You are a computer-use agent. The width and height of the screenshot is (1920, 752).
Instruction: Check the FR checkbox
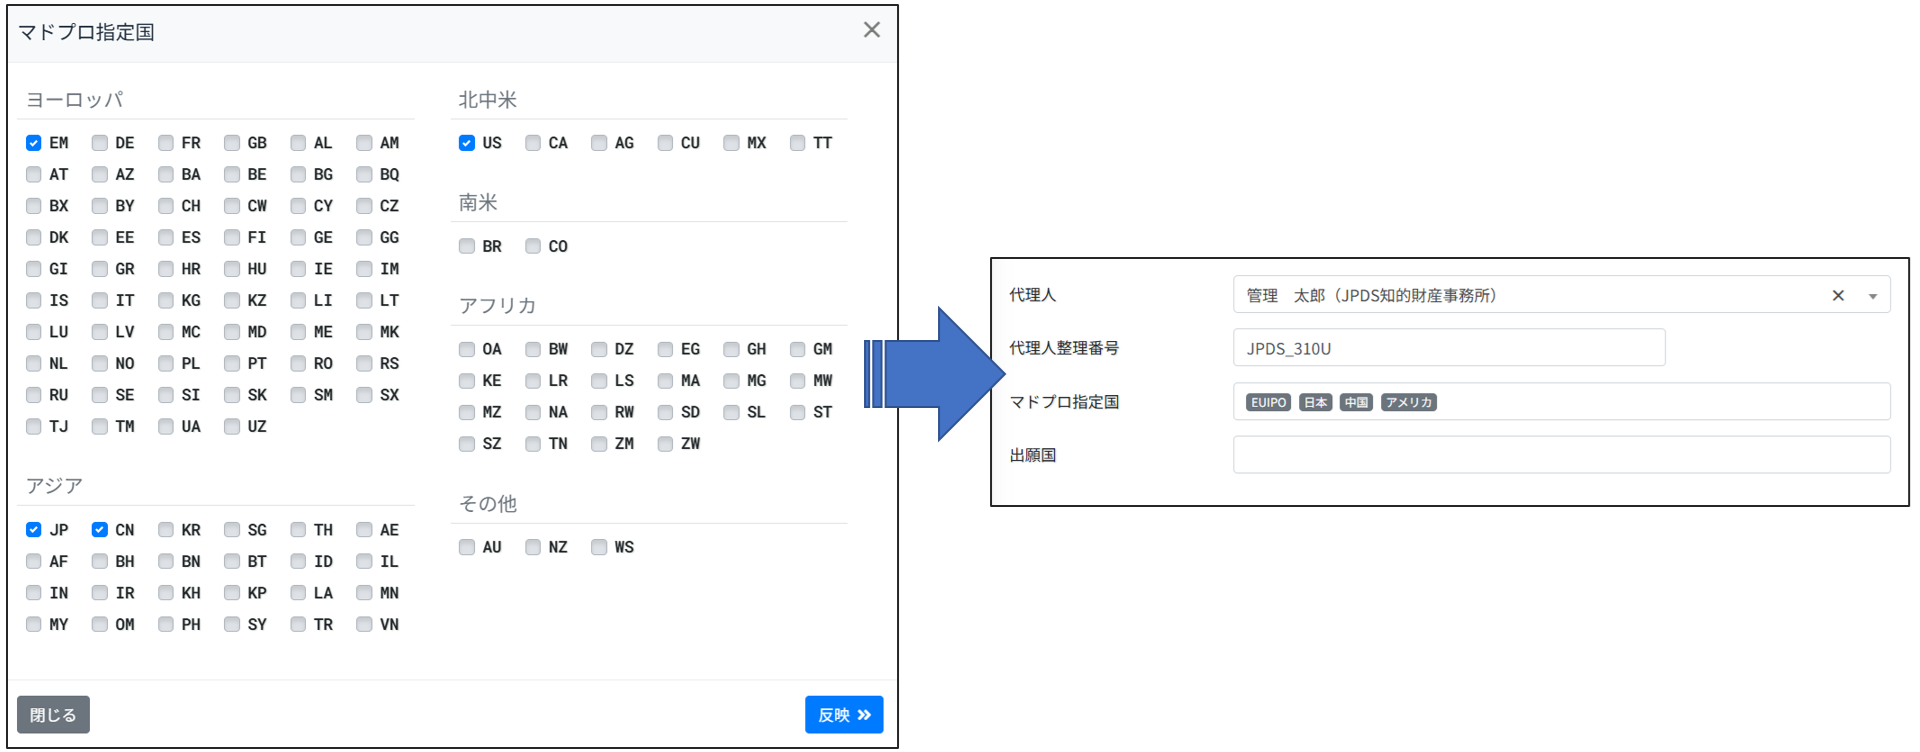point(166,143)
